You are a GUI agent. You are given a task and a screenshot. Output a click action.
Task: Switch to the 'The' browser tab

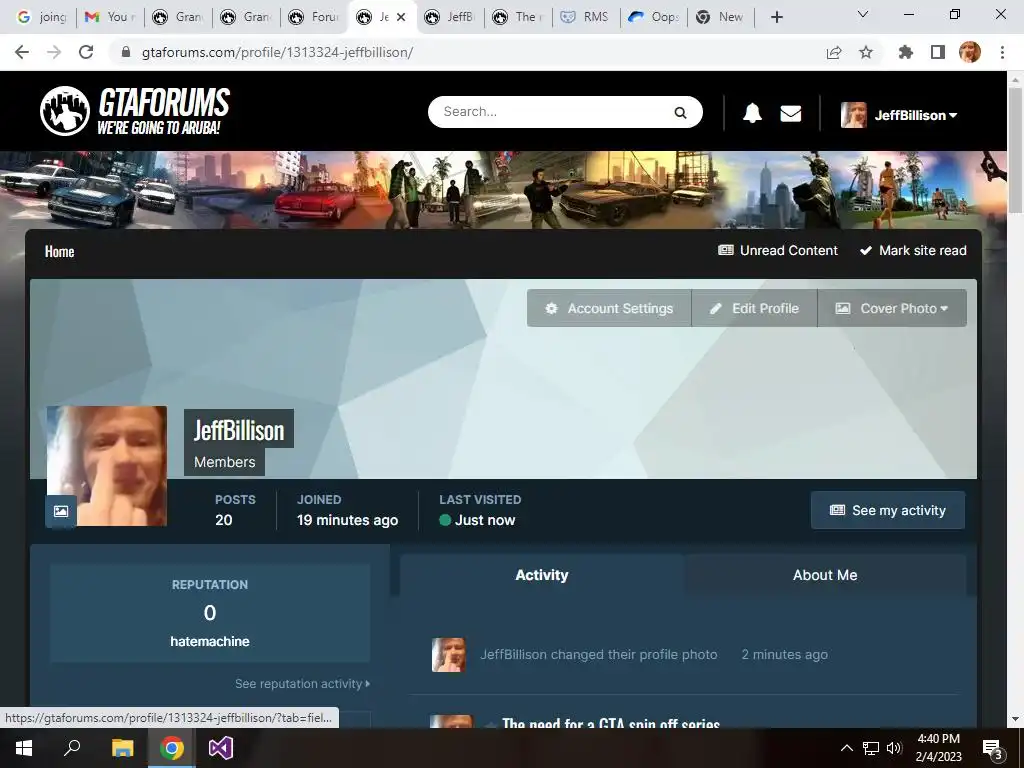click(518, 17)
